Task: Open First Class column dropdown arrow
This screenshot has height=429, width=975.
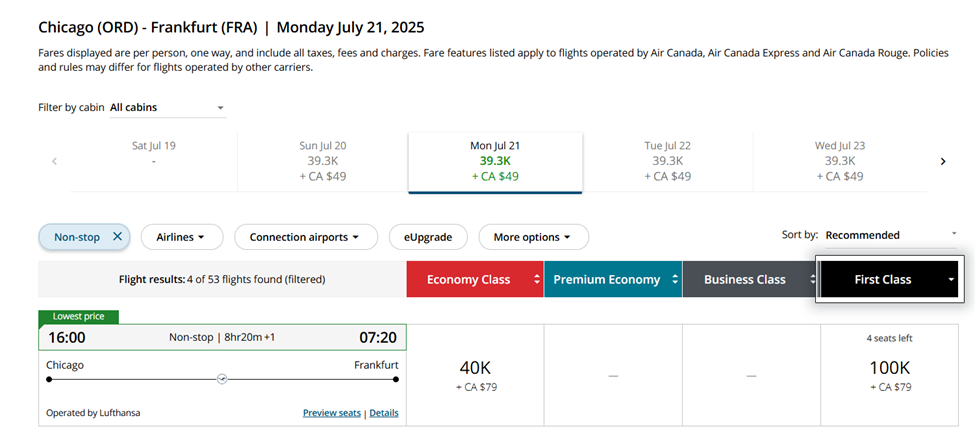Action: coord(950,280)
